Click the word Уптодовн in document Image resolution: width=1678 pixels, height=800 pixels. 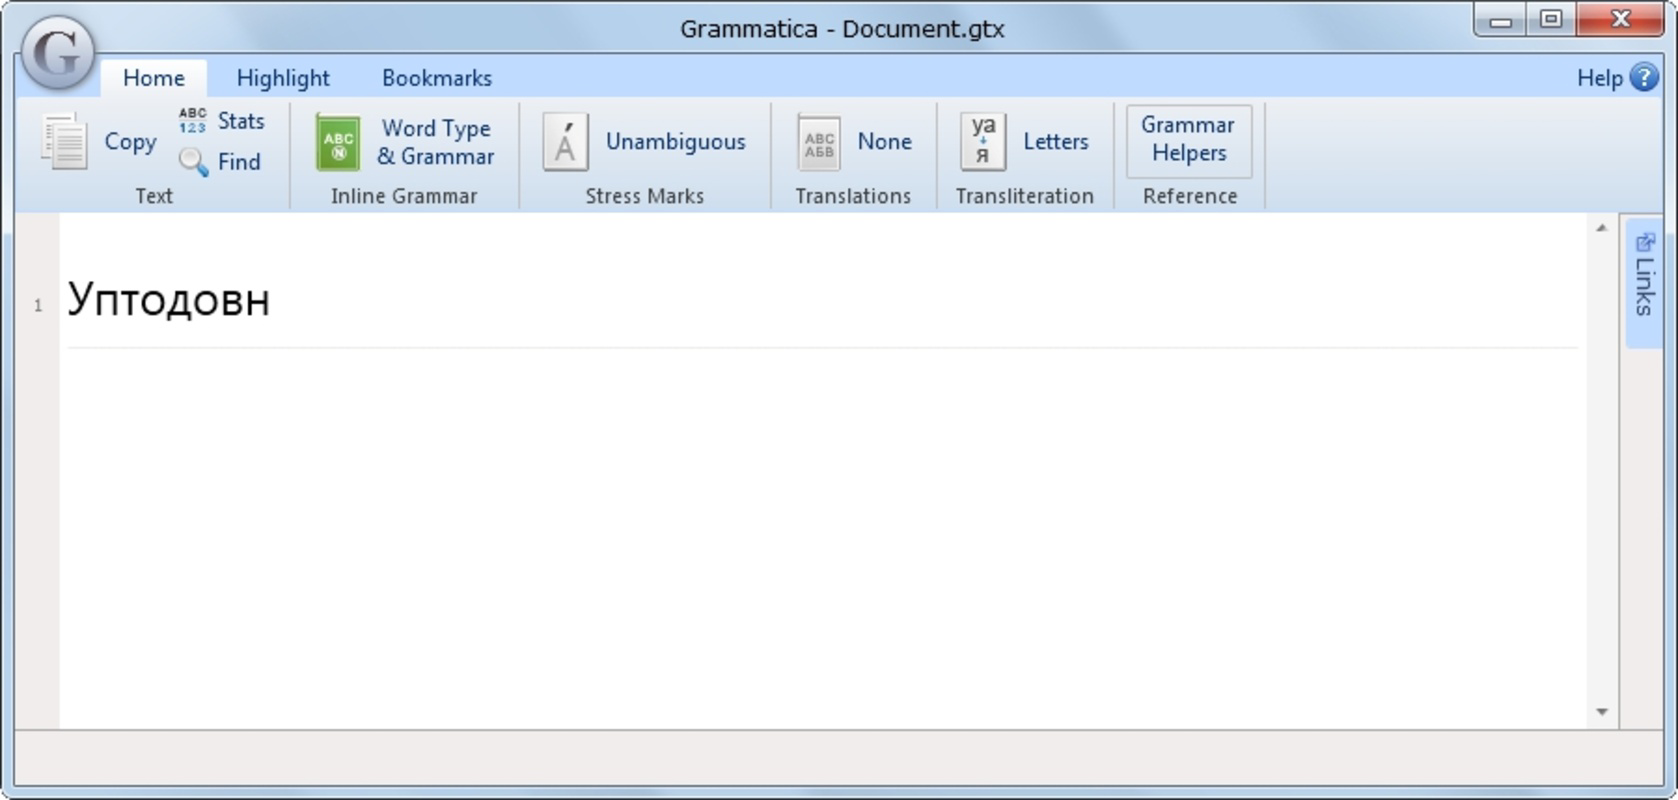(x=168, y=300)
